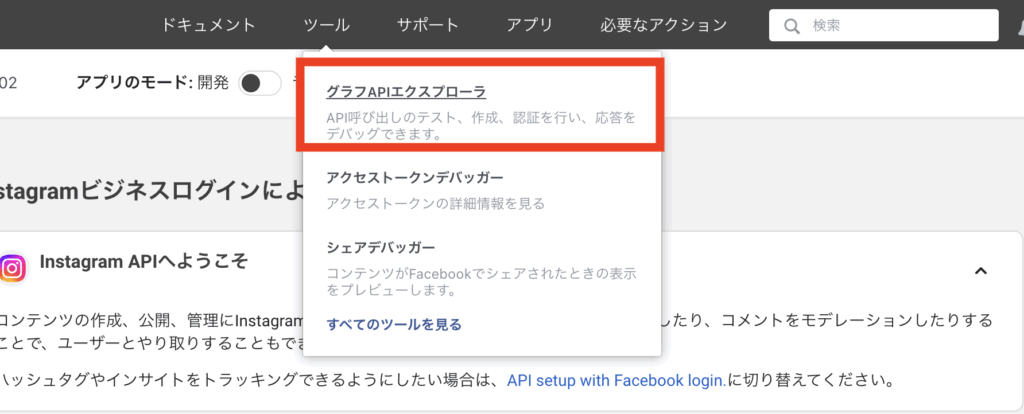The width and height of the screenshot is (1024, 414).
Task: Toggle the アプリのモード switch
Action: coord(259,83)
